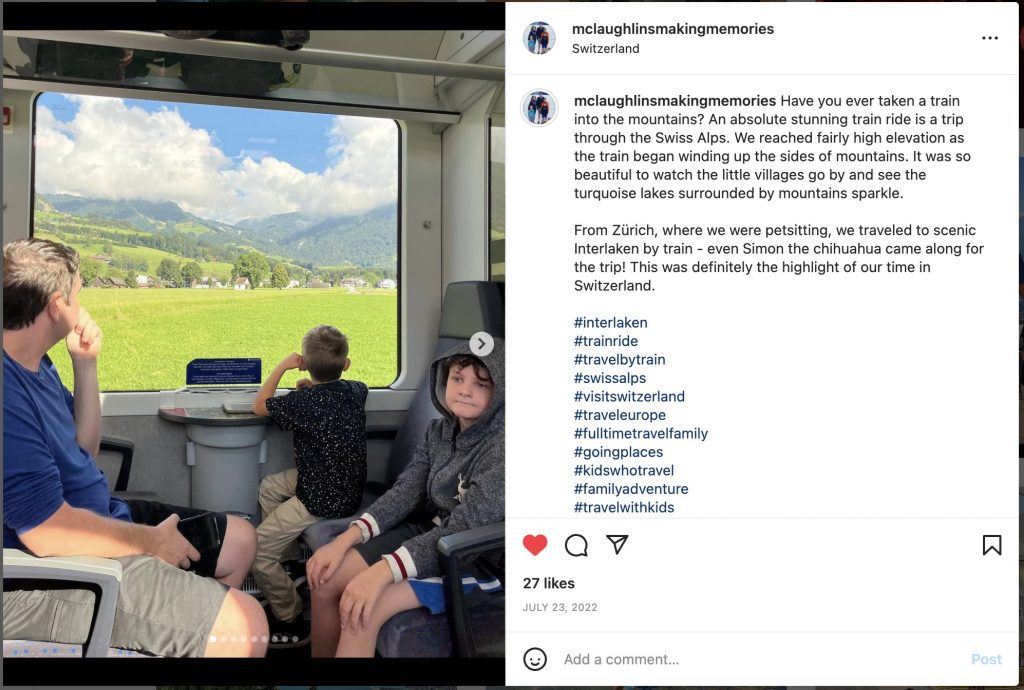
Task: Open the #travelwithkids hashtag
Action: click(x=624, y=507)
